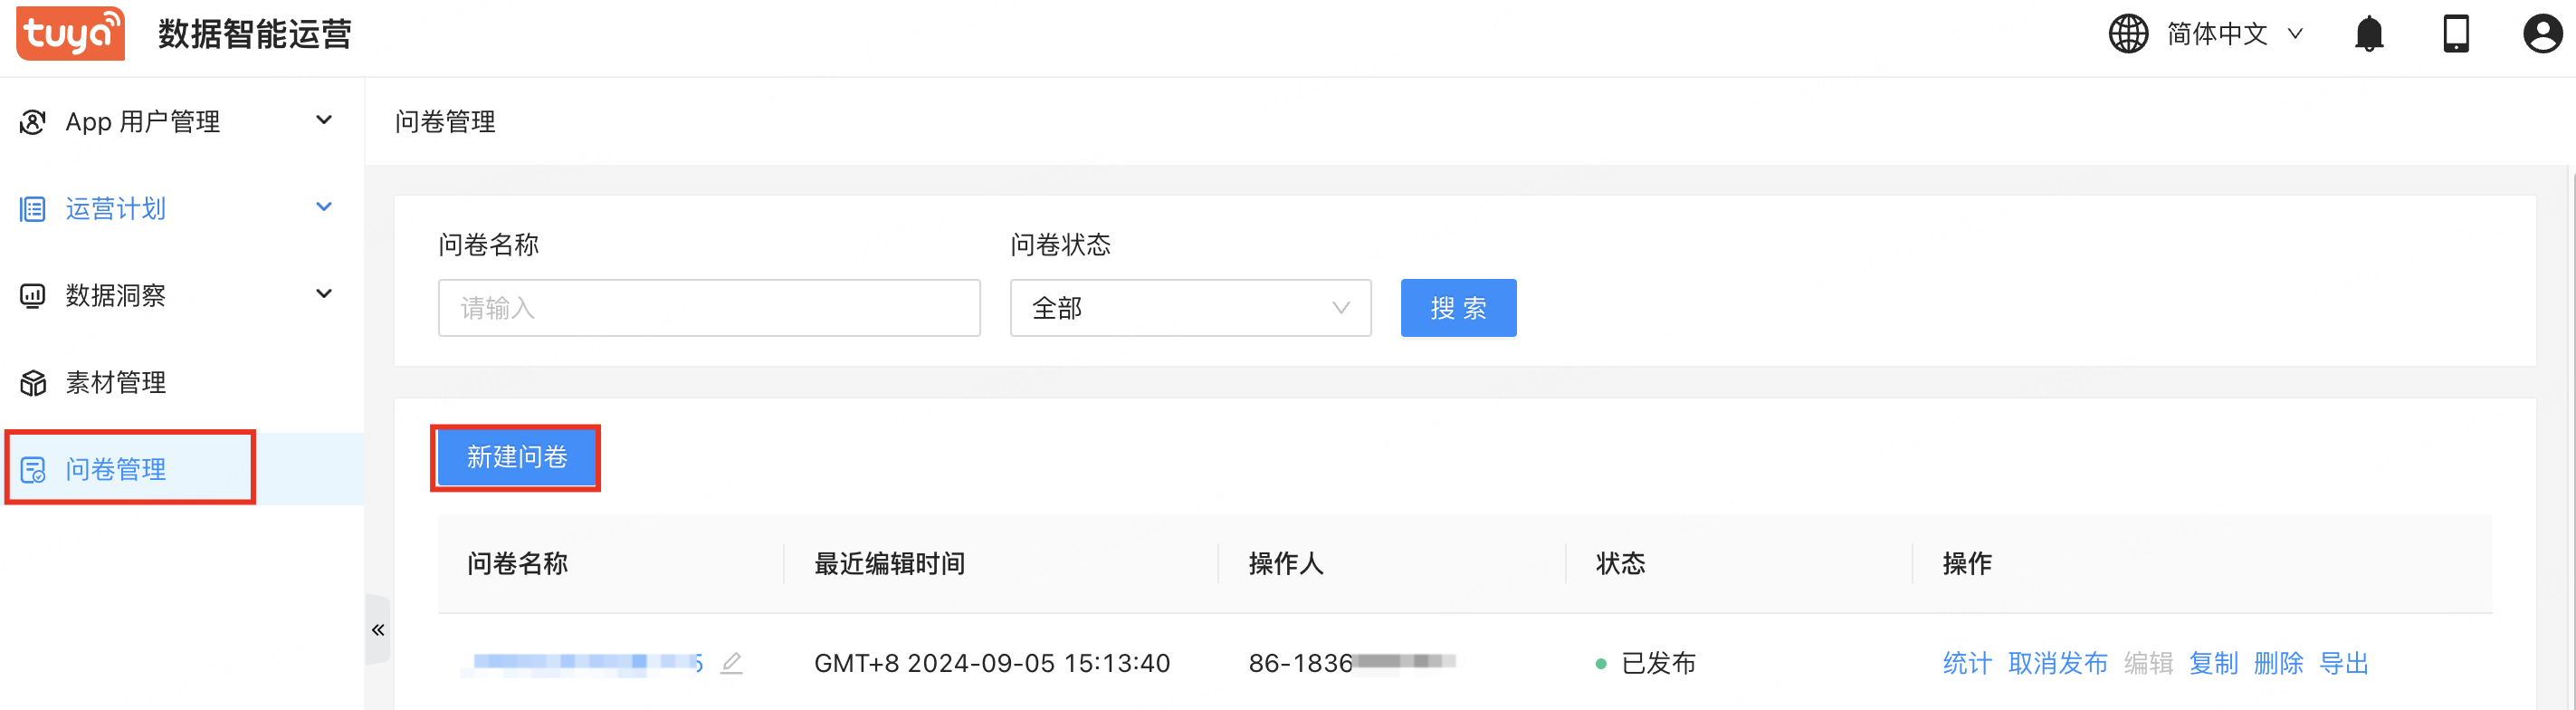Click 问卷管理 page title
2576x710 pixels.
click(x=445, y=122)
